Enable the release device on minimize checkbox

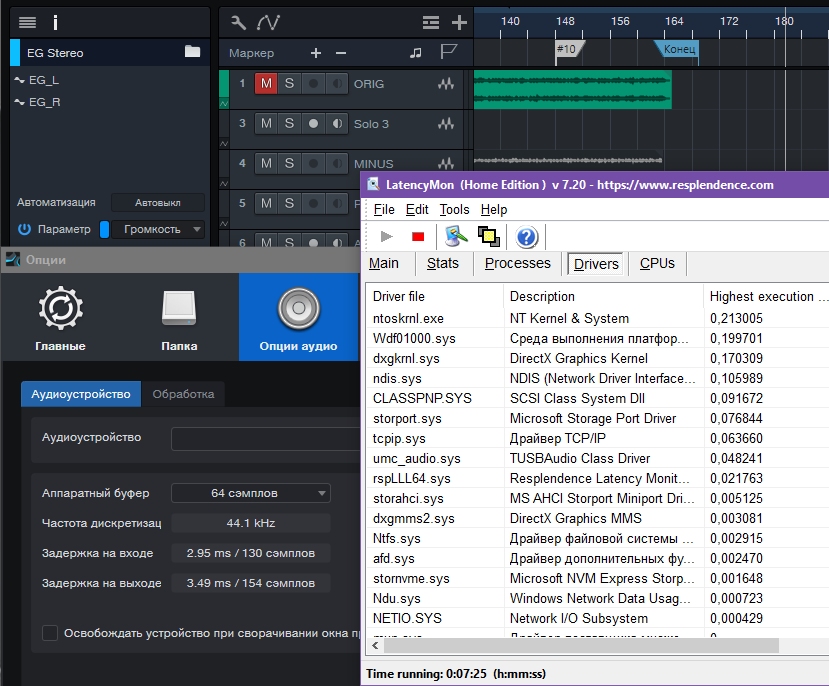50,633
